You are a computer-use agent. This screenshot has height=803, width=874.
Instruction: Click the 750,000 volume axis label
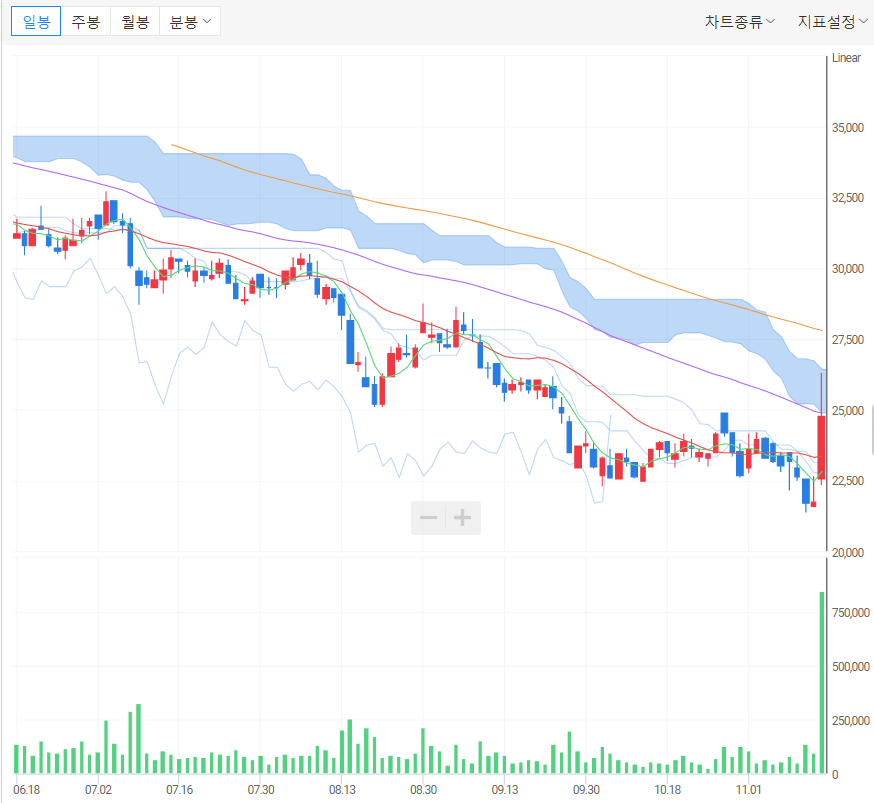point(851,612)
